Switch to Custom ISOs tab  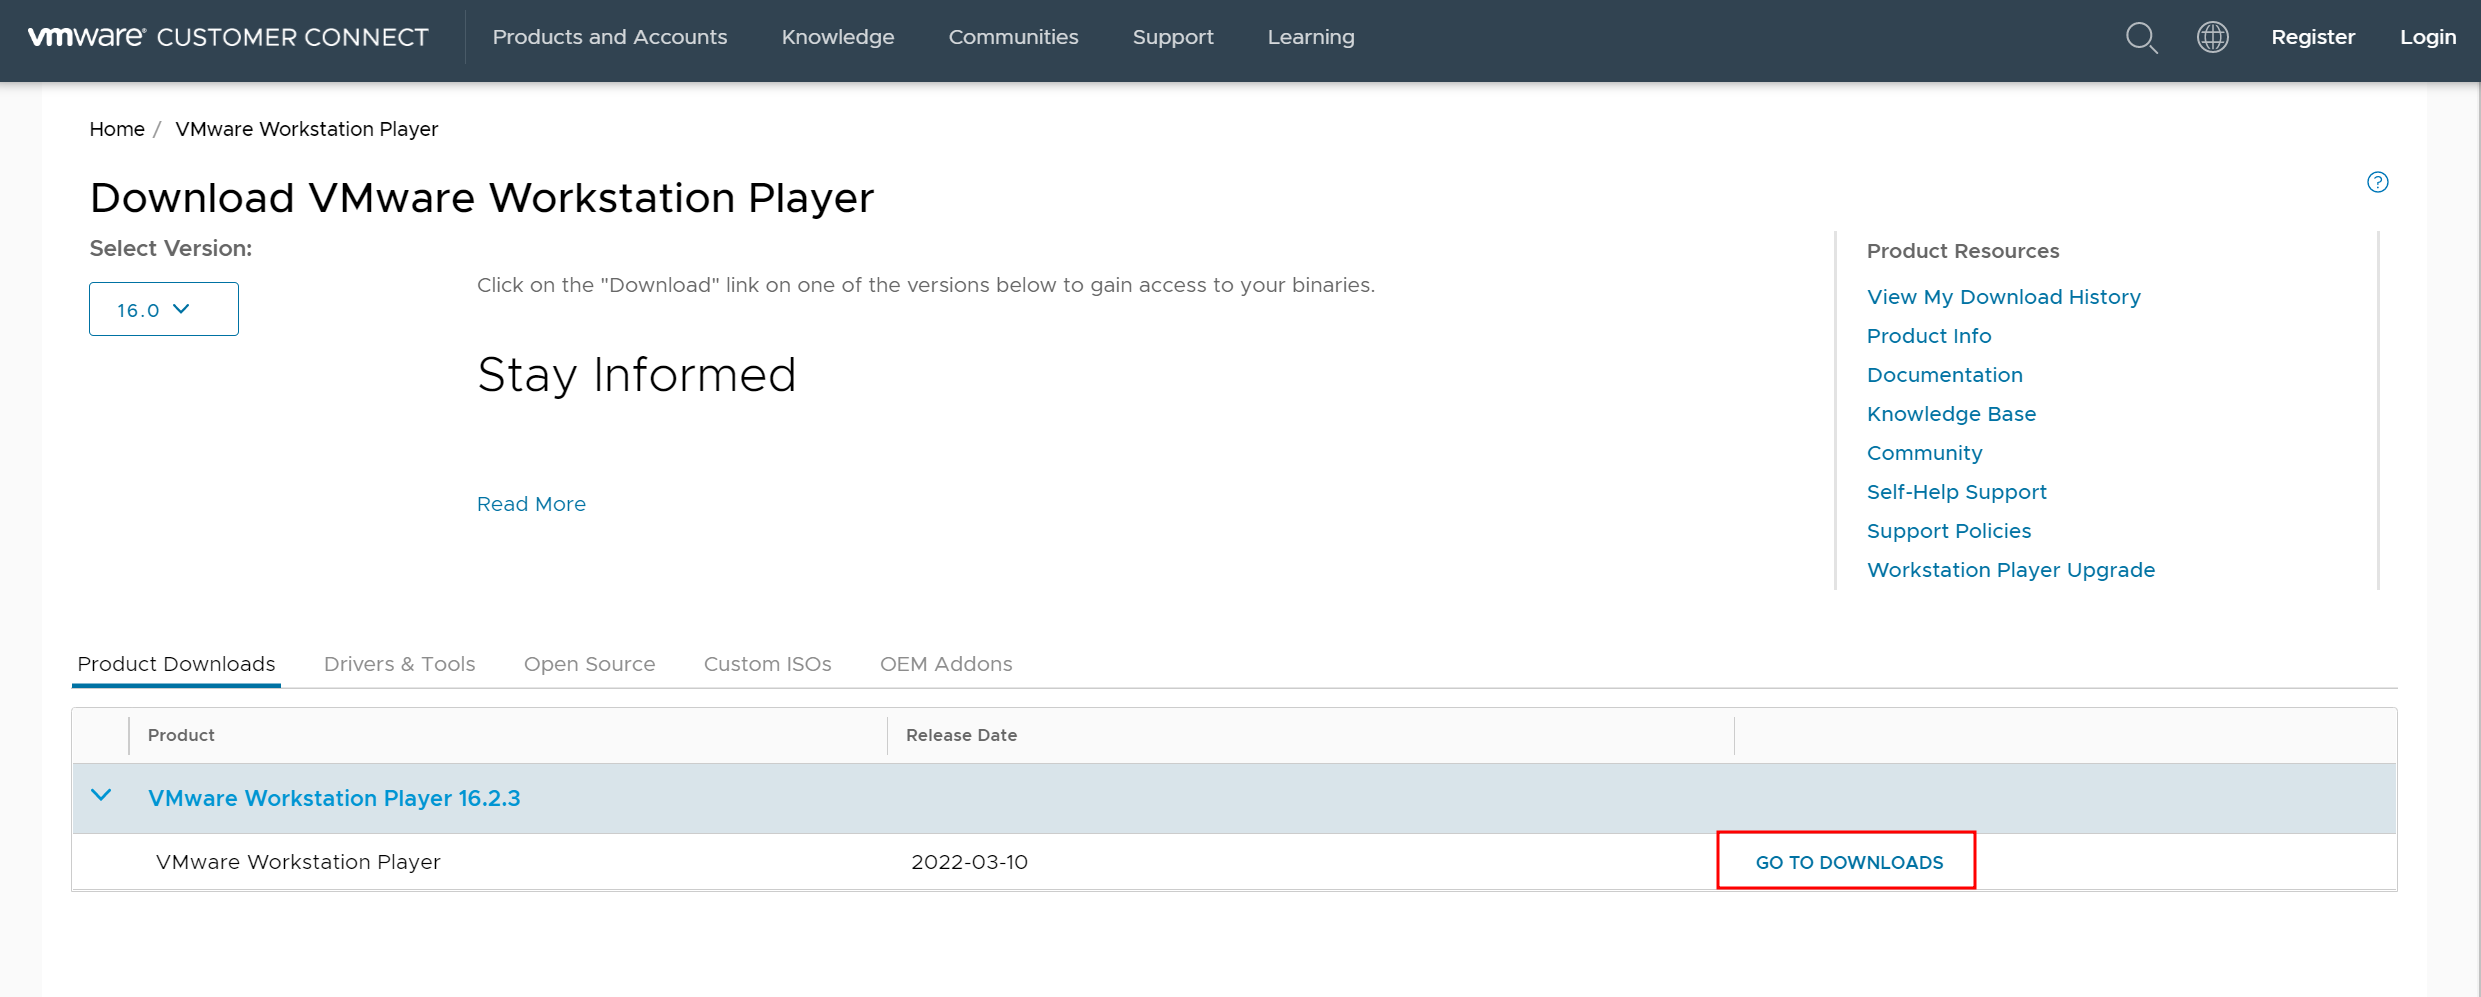coord(767,664)
